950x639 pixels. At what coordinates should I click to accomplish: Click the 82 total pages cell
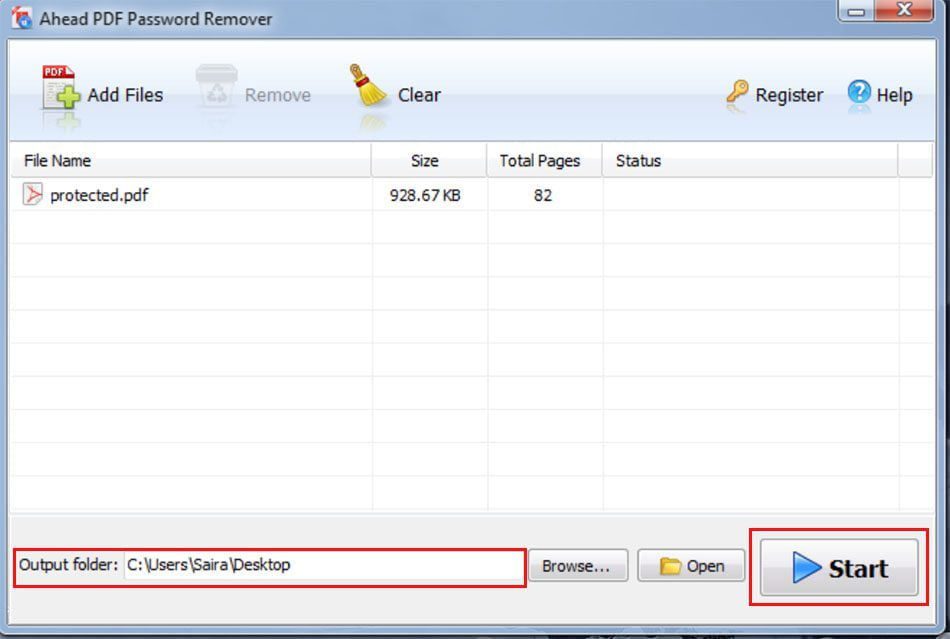(543, 195)
